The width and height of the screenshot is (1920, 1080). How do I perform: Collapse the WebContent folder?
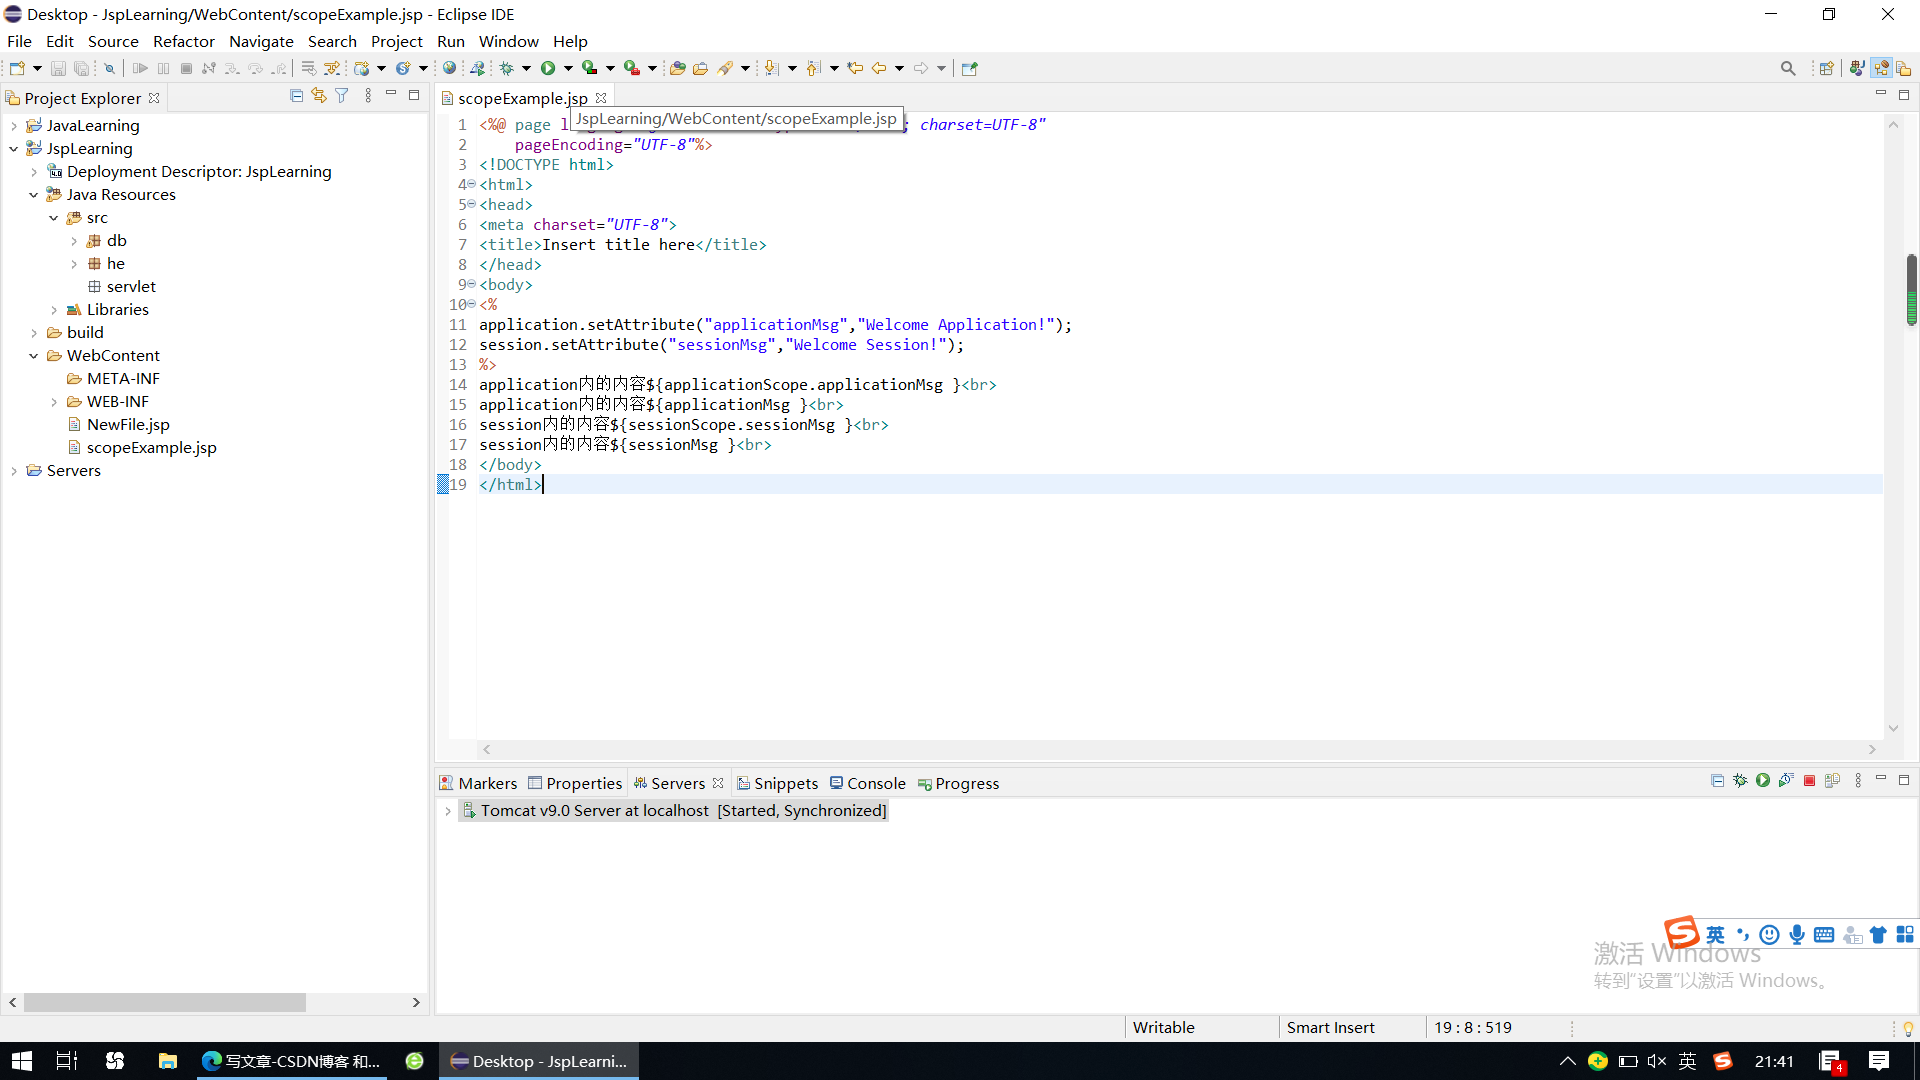(x=34, y=356)
